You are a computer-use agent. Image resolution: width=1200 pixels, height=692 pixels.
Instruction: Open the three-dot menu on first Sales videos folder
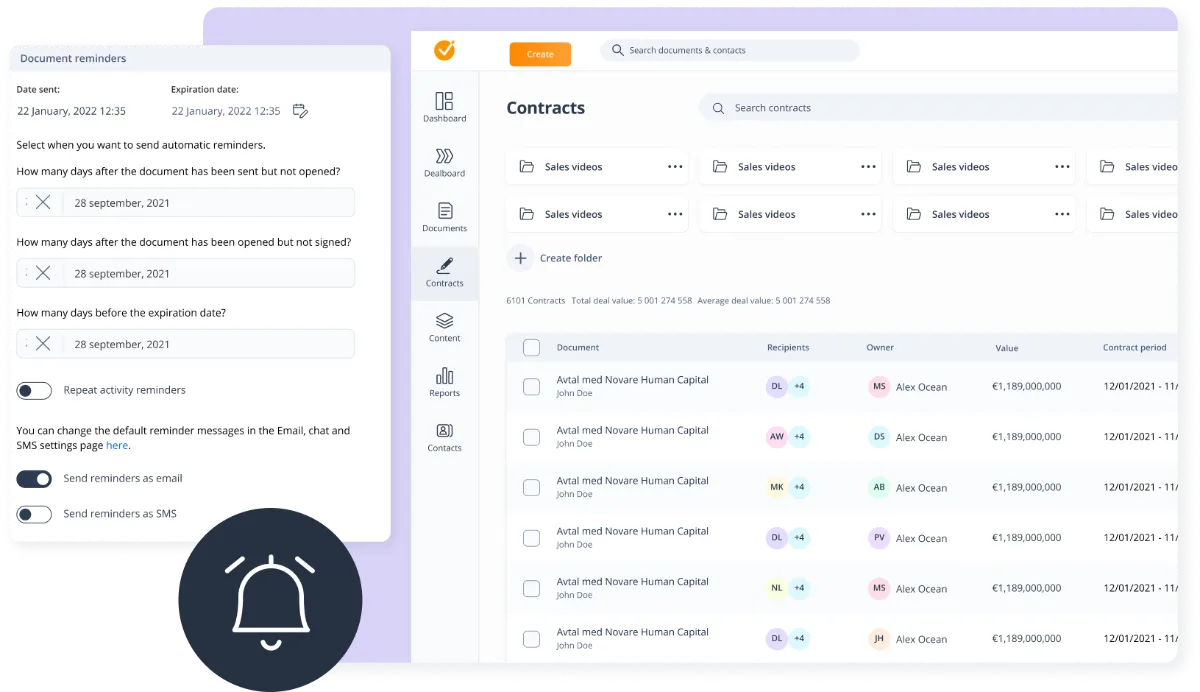tap(676, 166)
